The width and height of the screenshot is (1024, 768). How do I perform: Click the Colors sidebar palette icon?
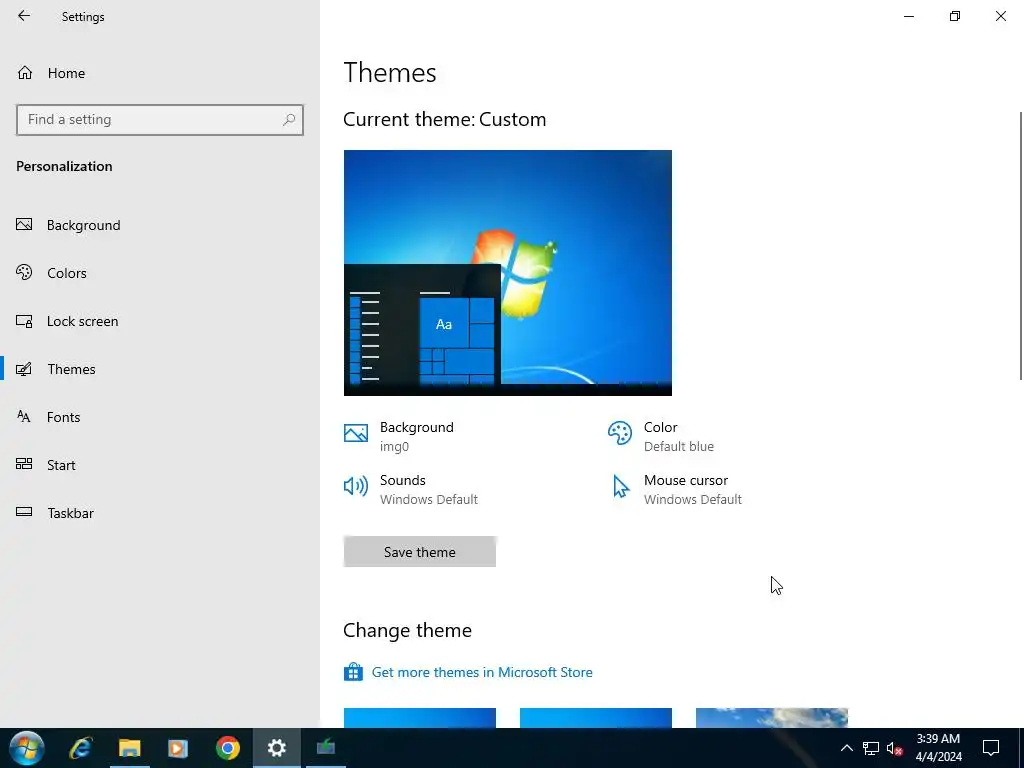pyautogui.click(x=24, y=272)
